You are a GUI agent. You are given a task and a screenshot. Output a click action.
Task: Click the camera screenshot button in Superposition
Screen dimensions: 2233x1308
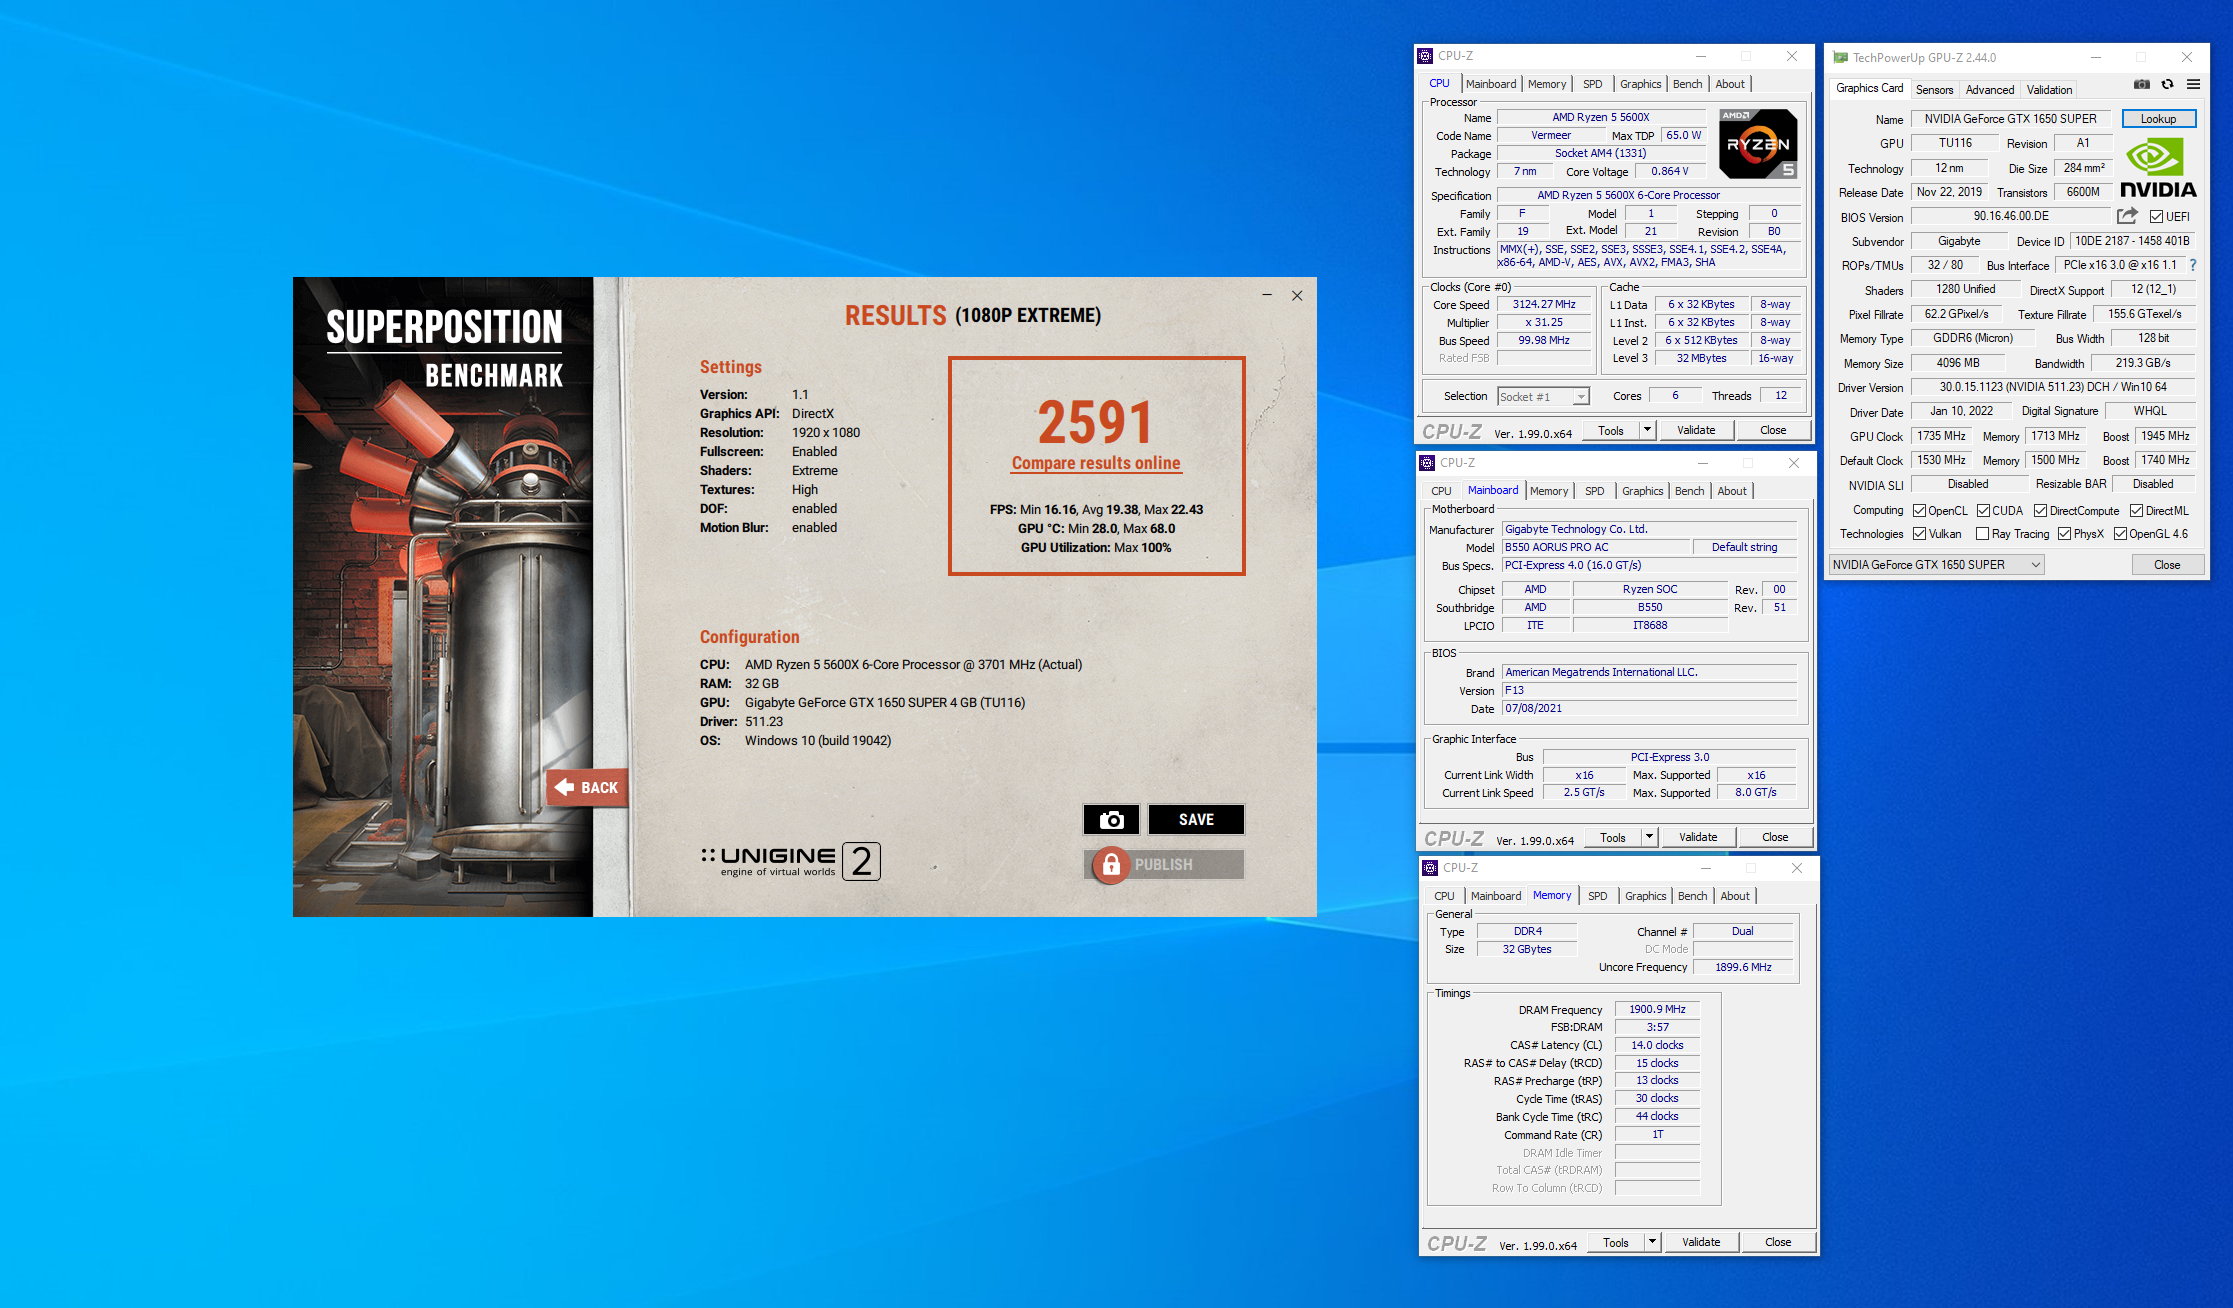(x=1111, y=820)
